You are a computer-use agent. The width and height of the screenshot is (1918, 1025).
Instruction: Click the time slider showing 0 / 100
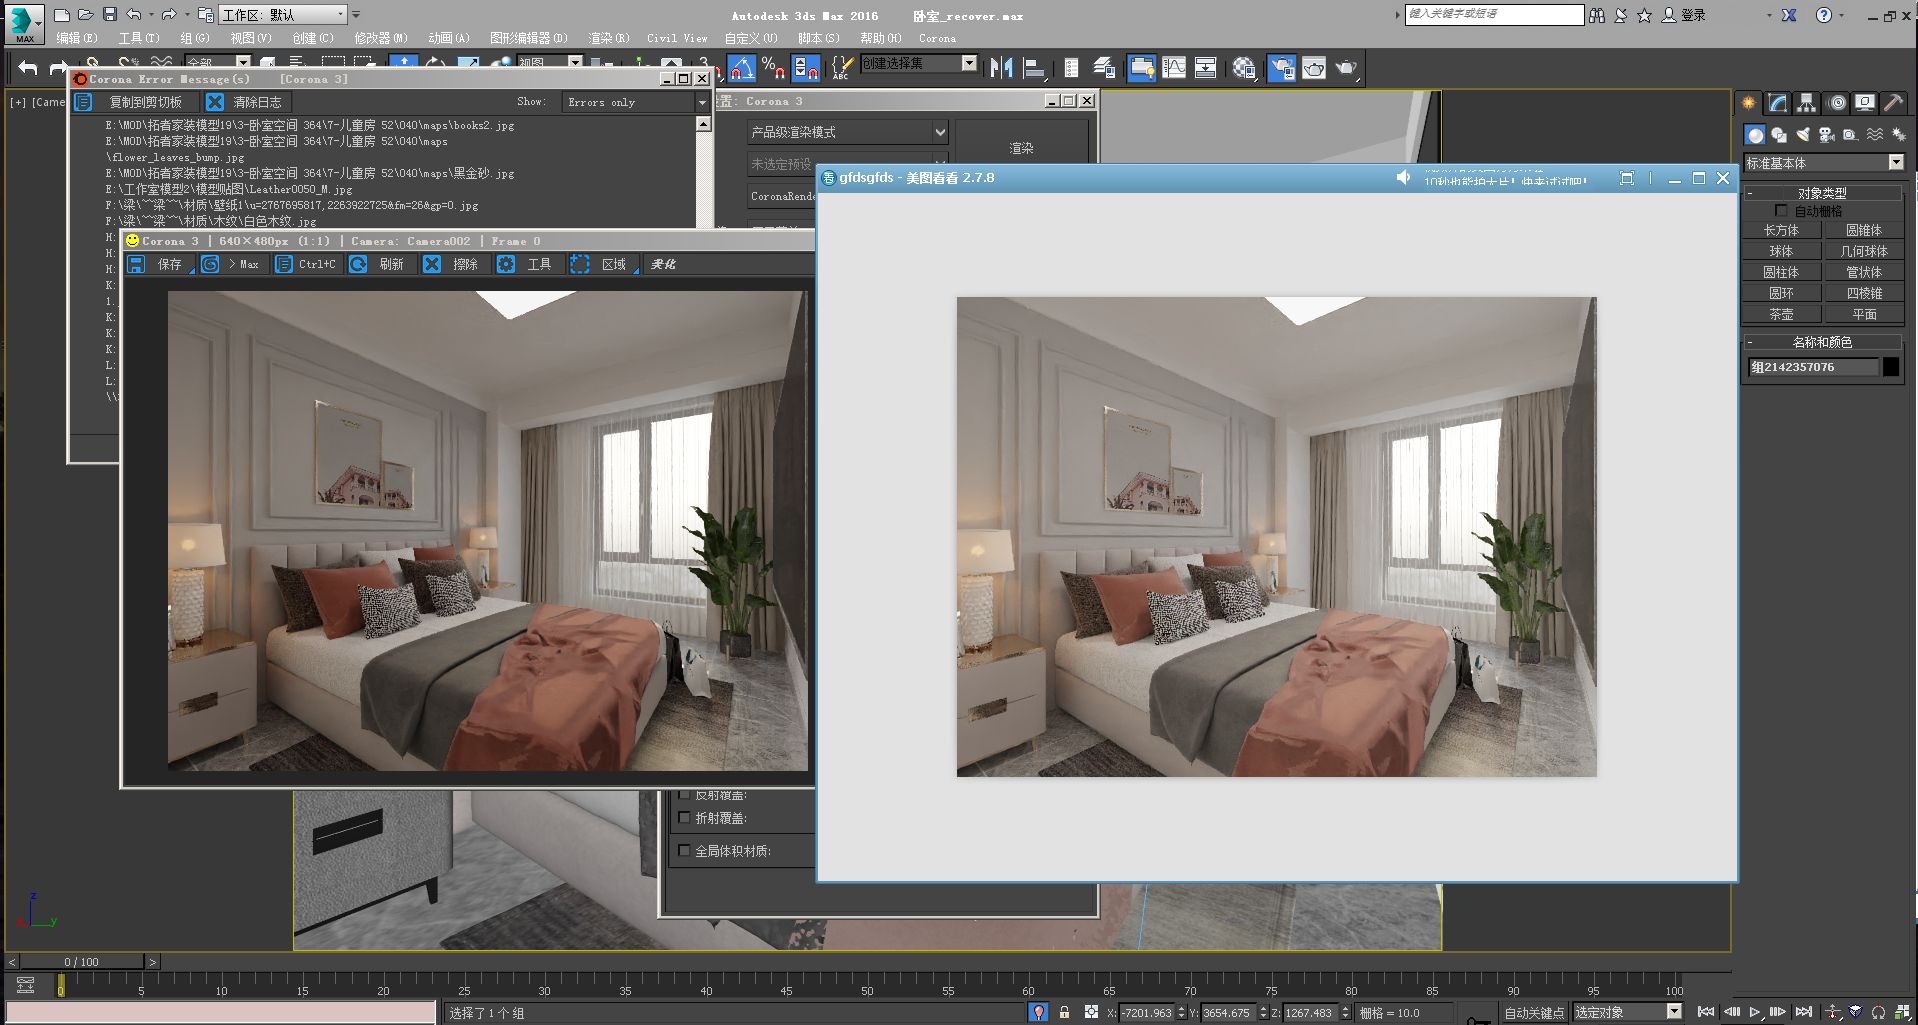pyautogui.click(x=82, y=962)
